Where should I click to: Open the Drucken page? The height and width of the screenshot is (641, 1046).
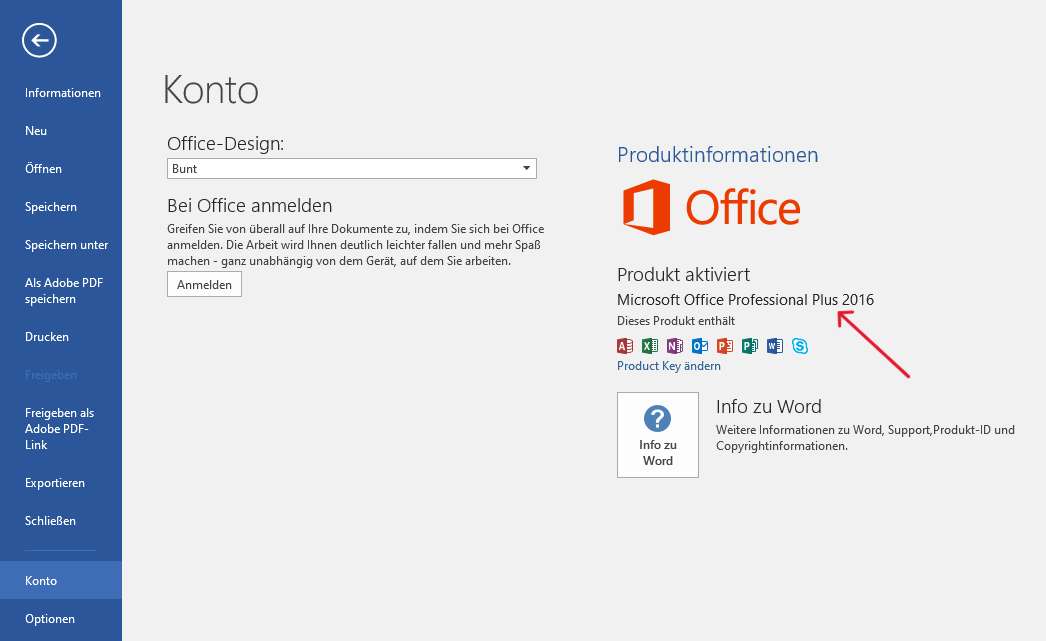[x=47, y=337]
